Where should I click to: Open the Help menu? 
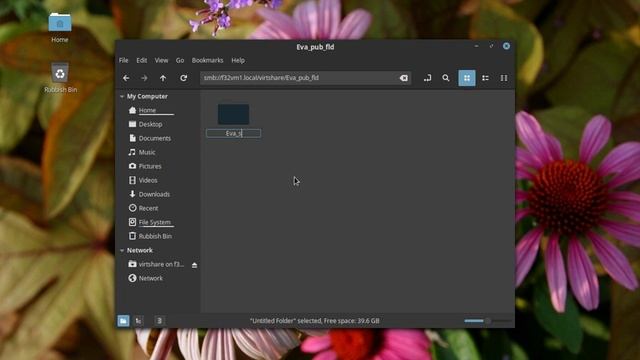[238, 60]
